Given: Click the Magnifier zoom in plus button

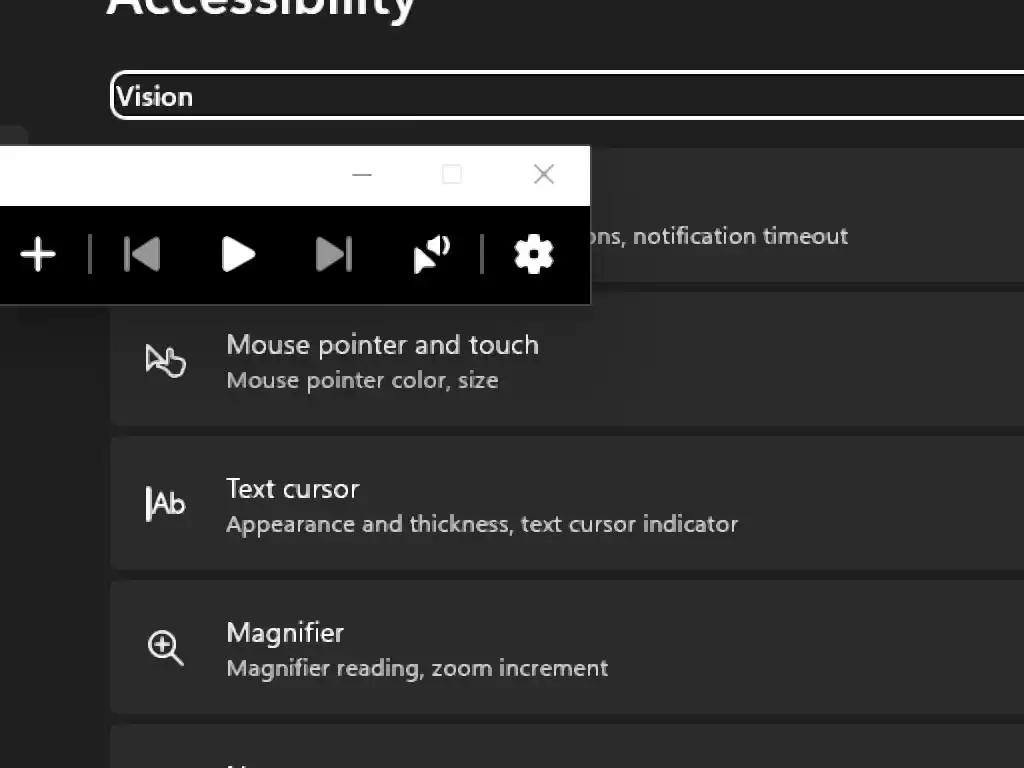Looking at the screenshot, I should [x=38, y=255].
